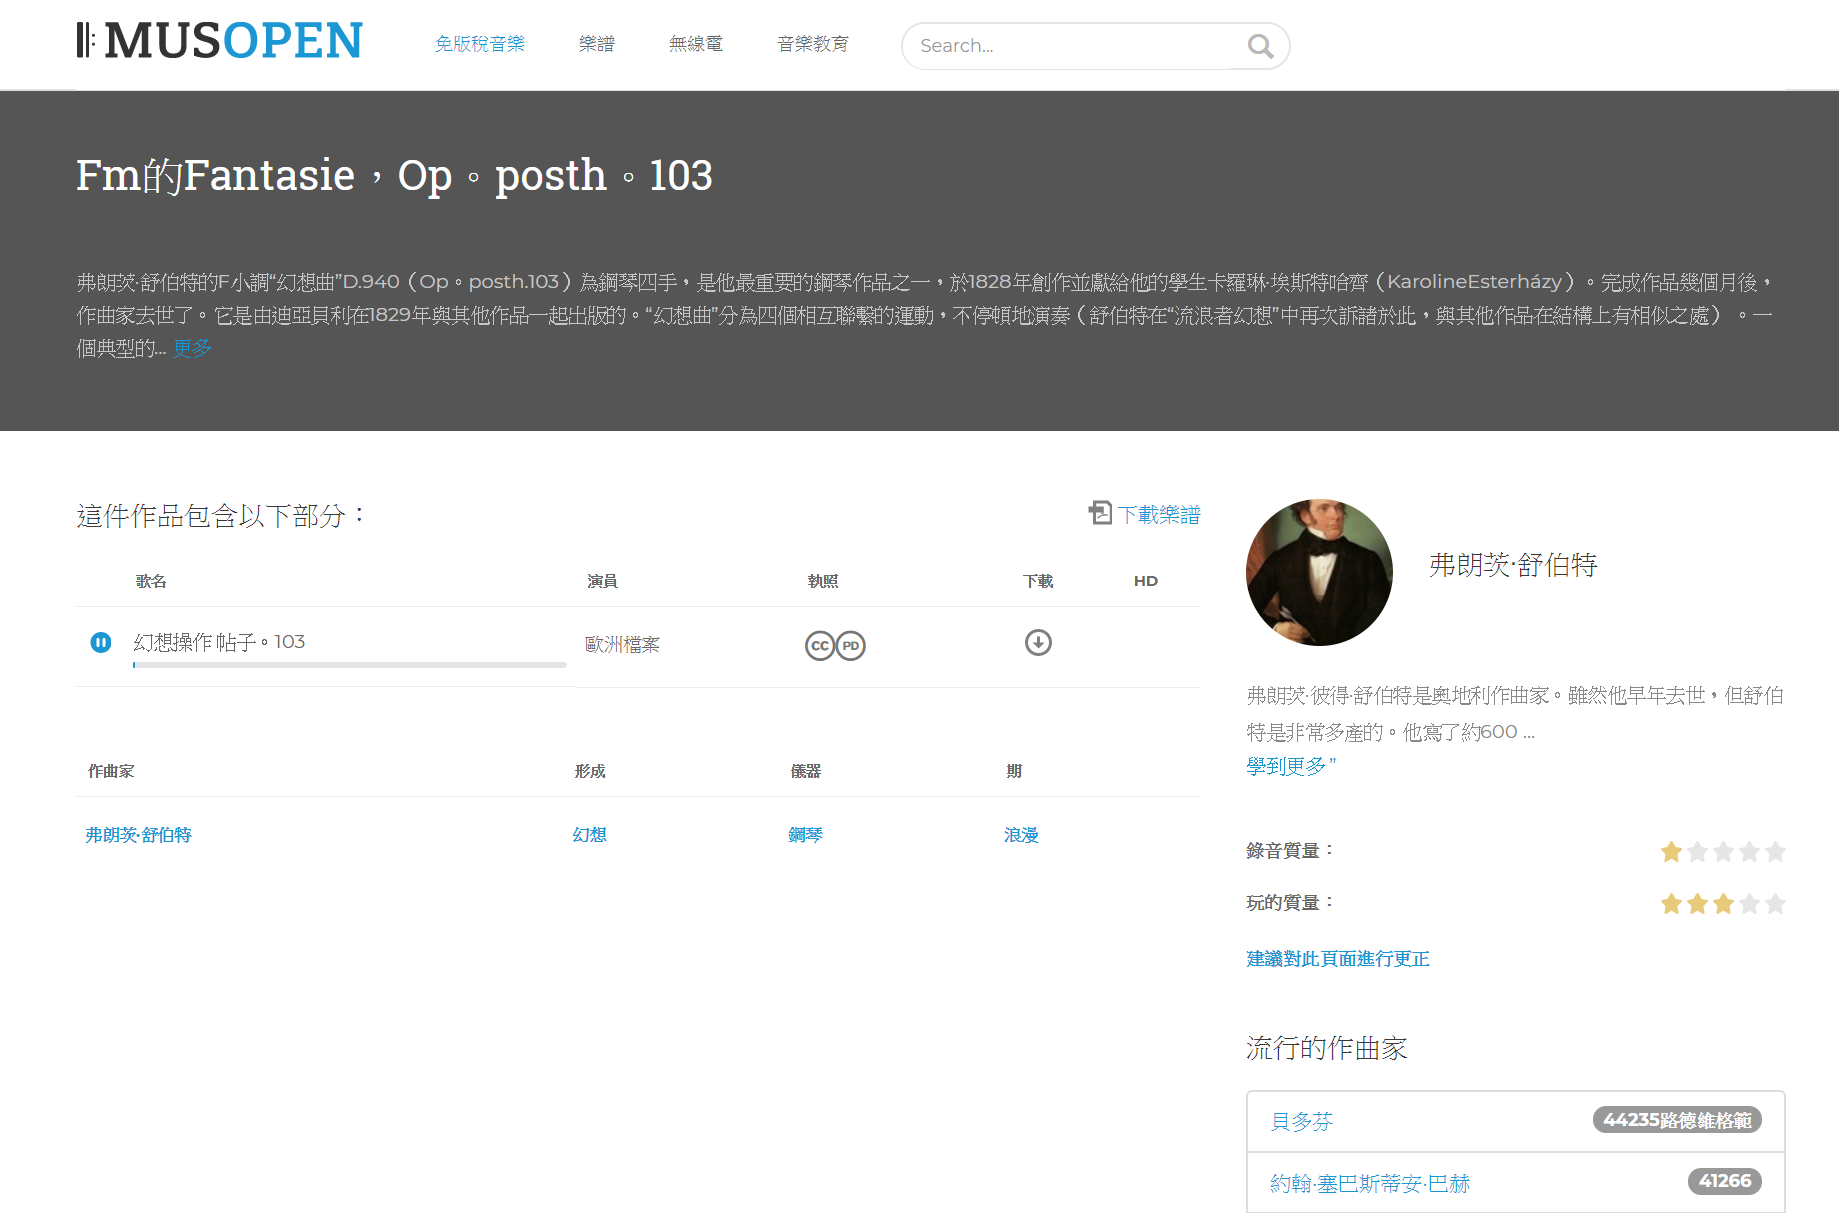Open the 幻想 form link

tap(590, 835)
